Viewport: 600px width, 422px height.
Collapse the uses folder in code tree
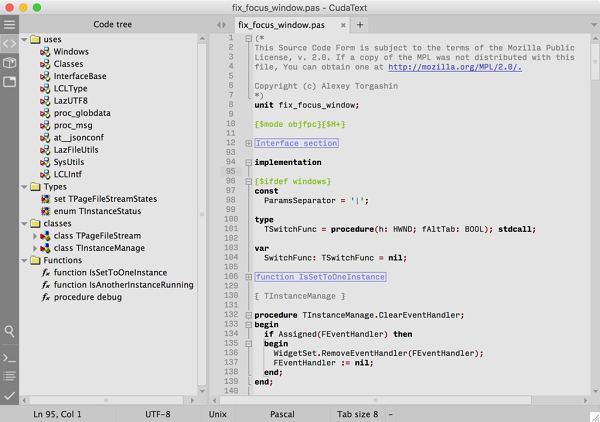click(24, 39)
